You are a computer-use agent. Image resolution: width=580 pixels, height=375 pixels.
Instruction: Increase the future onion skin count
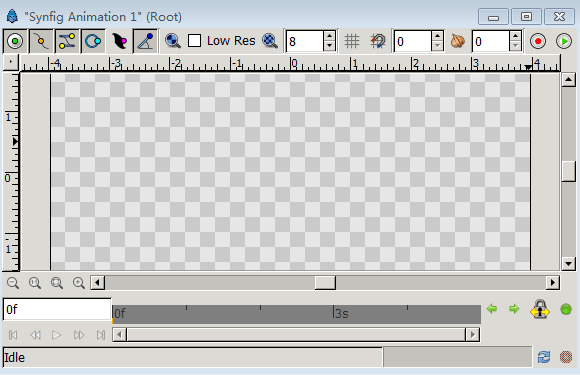pyautogui.click(x=515, y=36)
